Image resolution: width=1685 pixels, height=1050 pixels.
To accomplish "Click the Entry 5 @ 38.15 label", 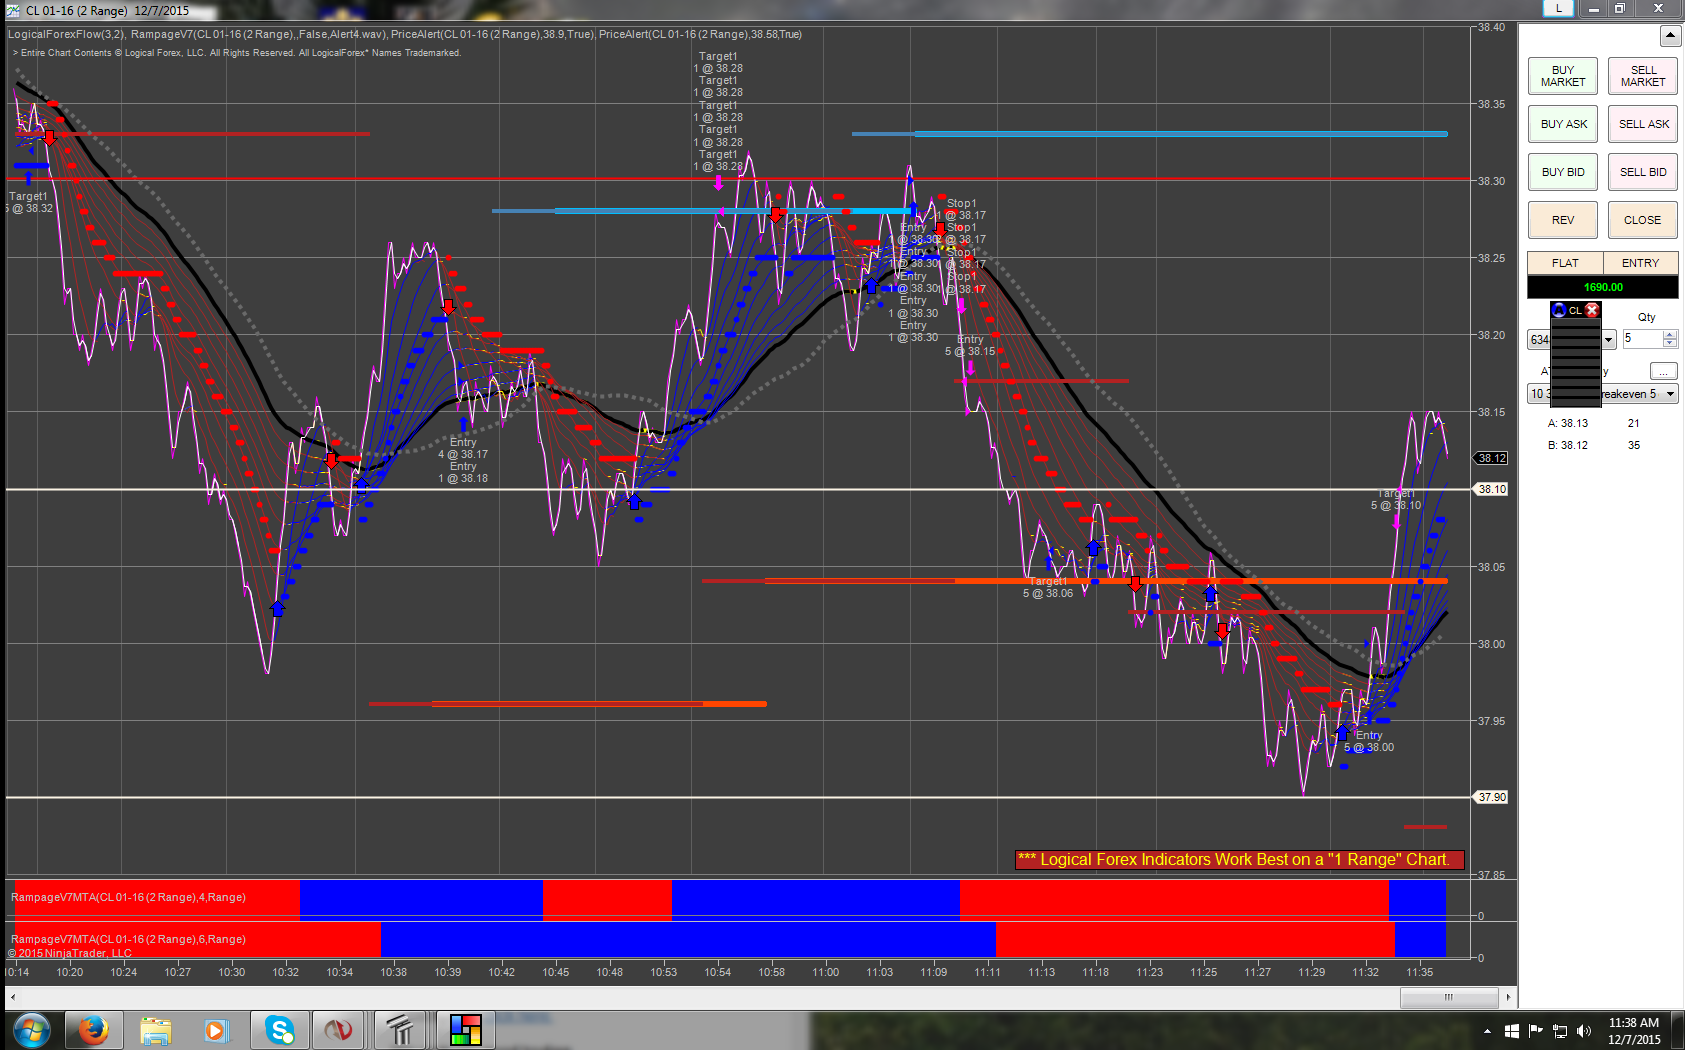I will point(970,345).
